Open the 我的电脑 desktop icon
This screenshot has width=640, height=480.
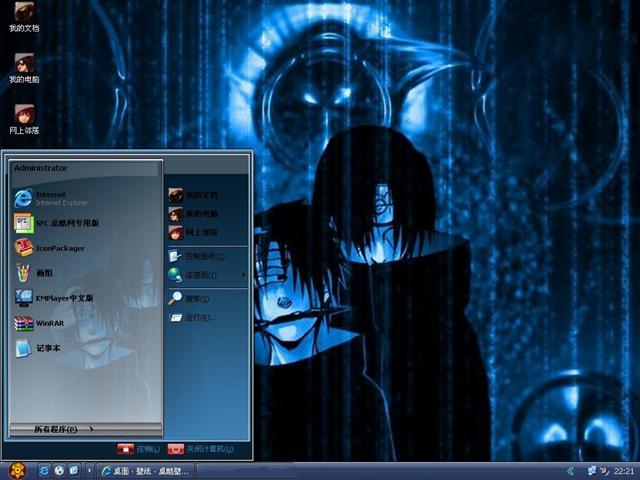click(24, 68)
